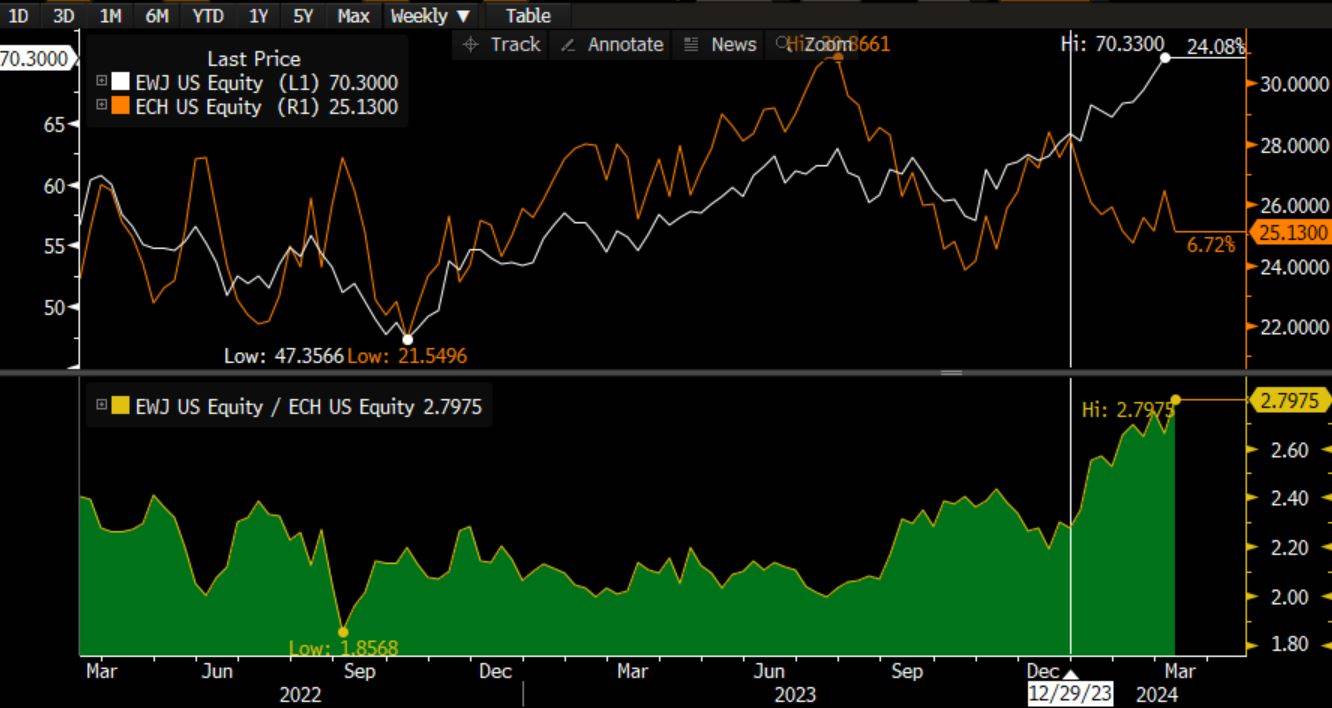Click the orange '6.72%' change label
This screenshot has width=1332, height=708.
coord(1211,246)
